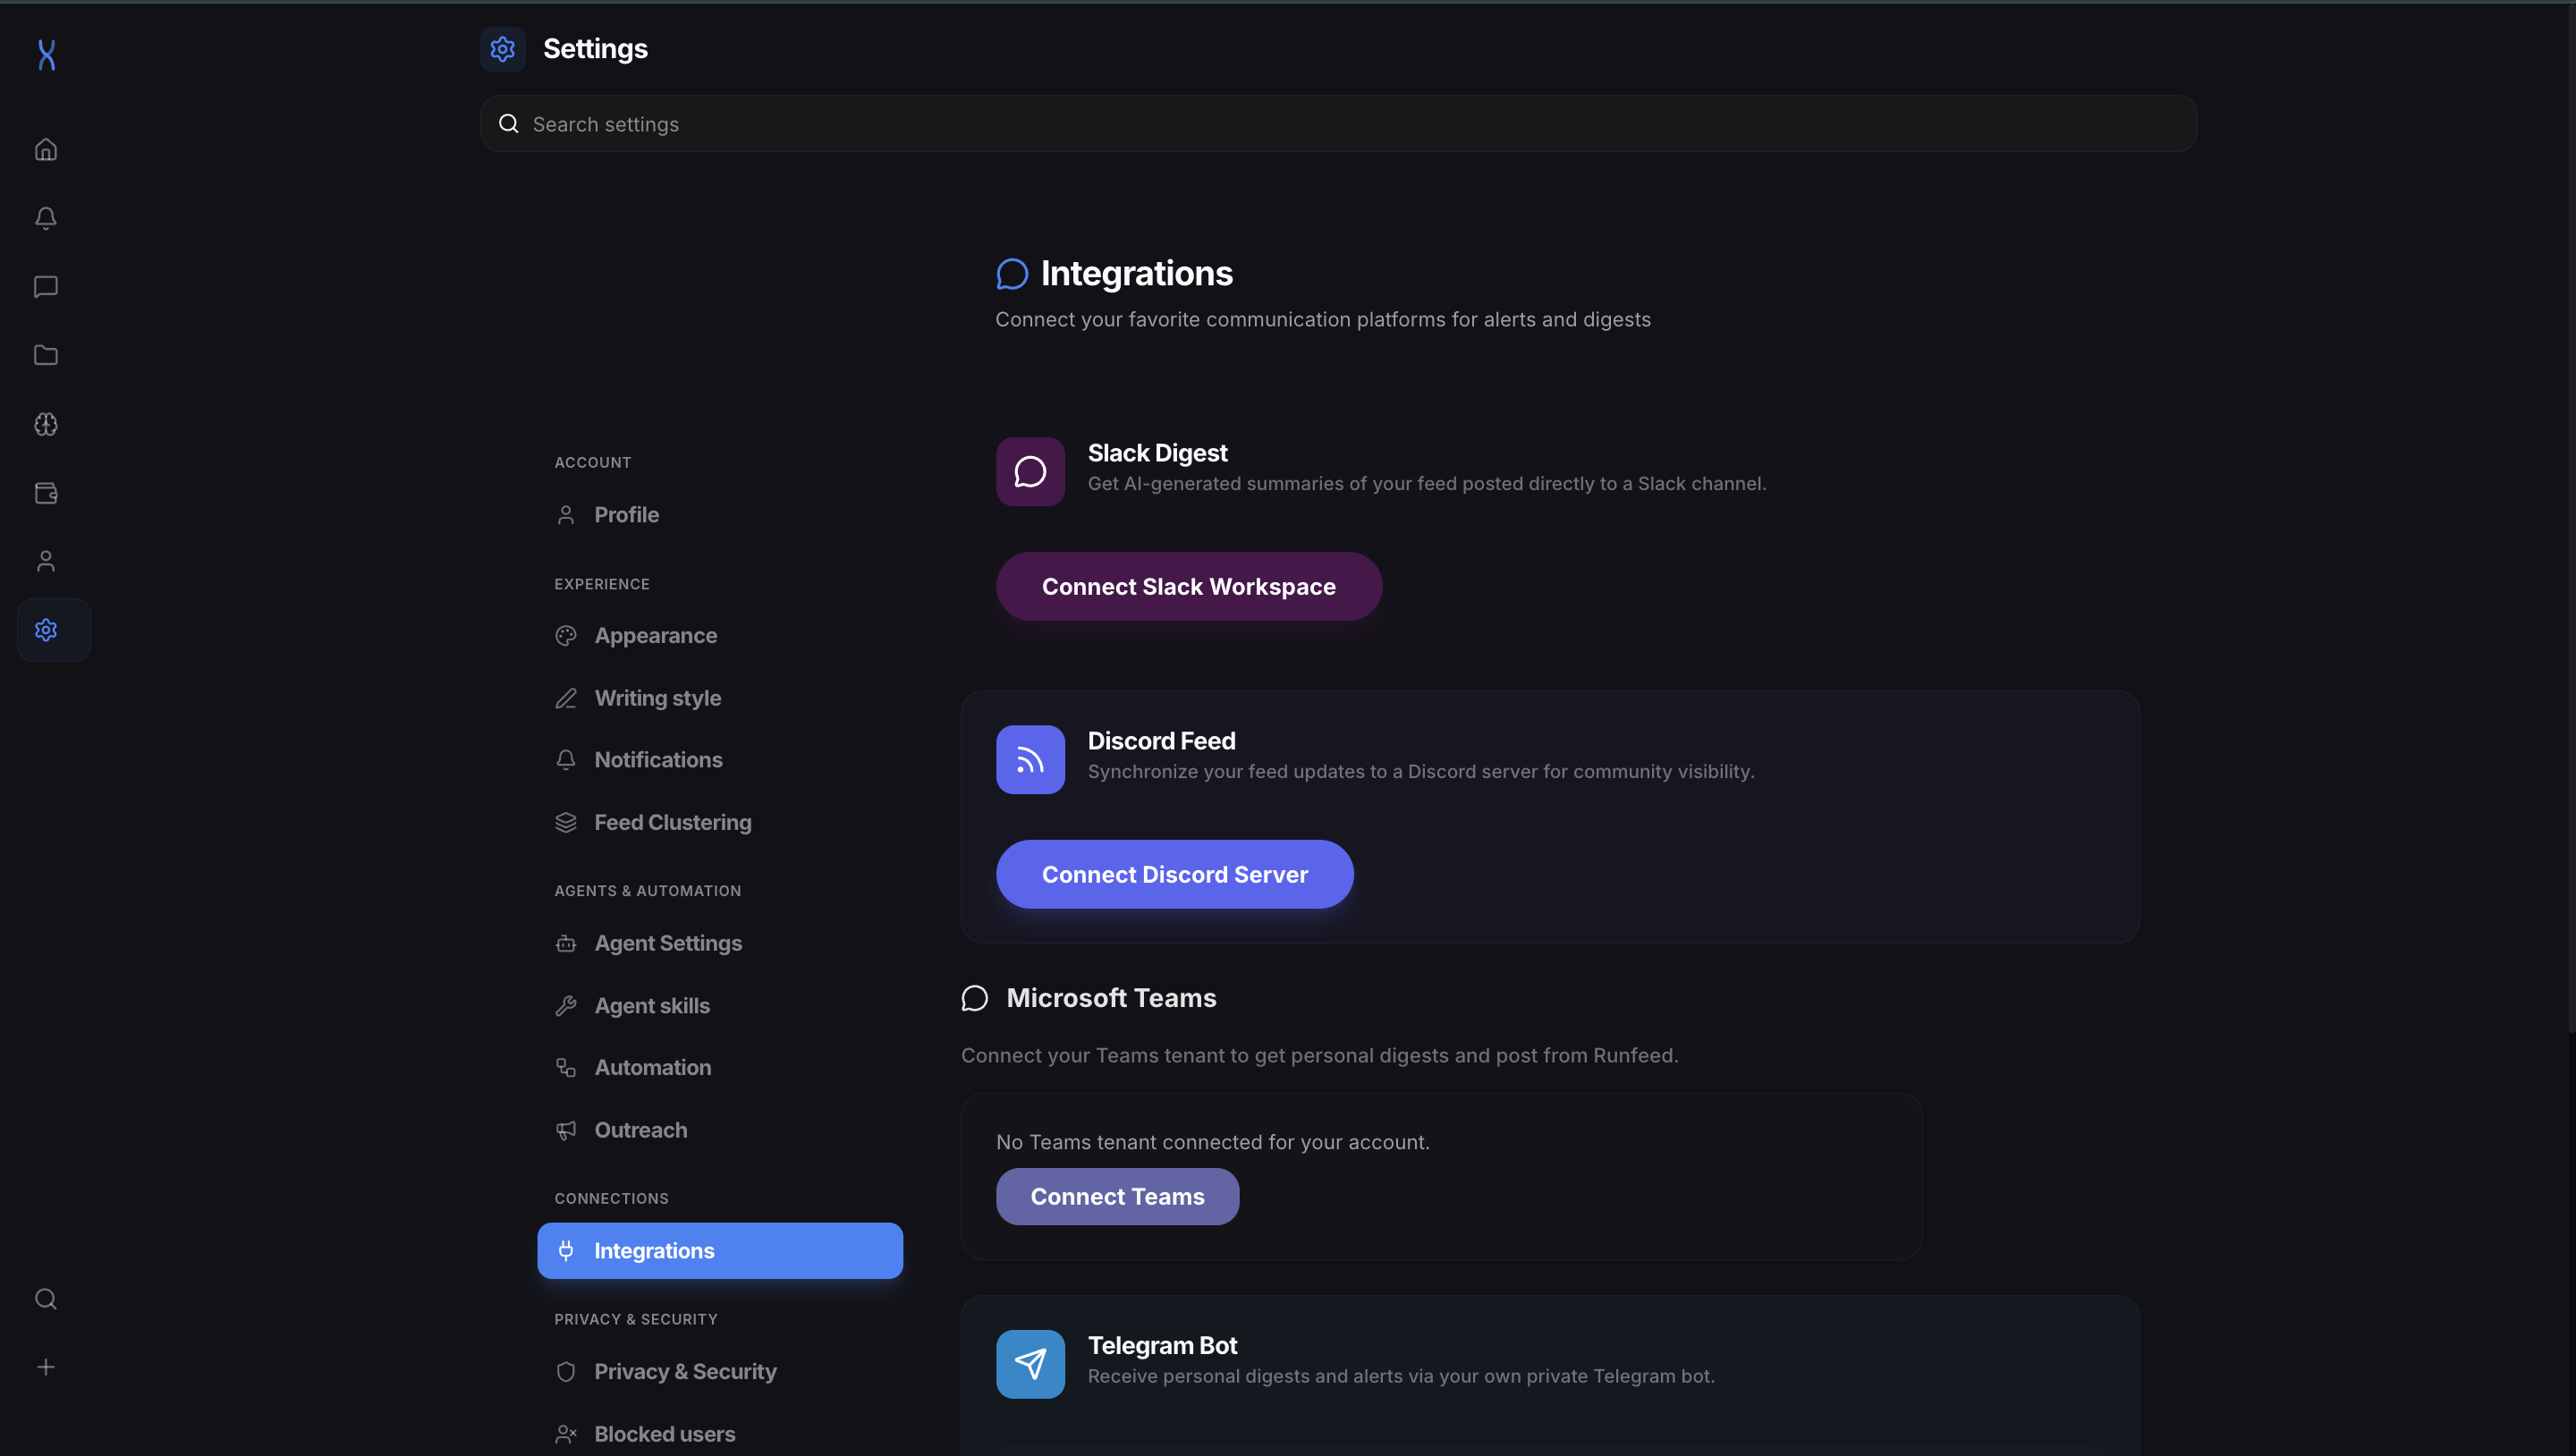The width and height of the screenshot is (2576, 1456).
Task: Click the Slack Digest speech bubble icon
Action: [1029, 471]
